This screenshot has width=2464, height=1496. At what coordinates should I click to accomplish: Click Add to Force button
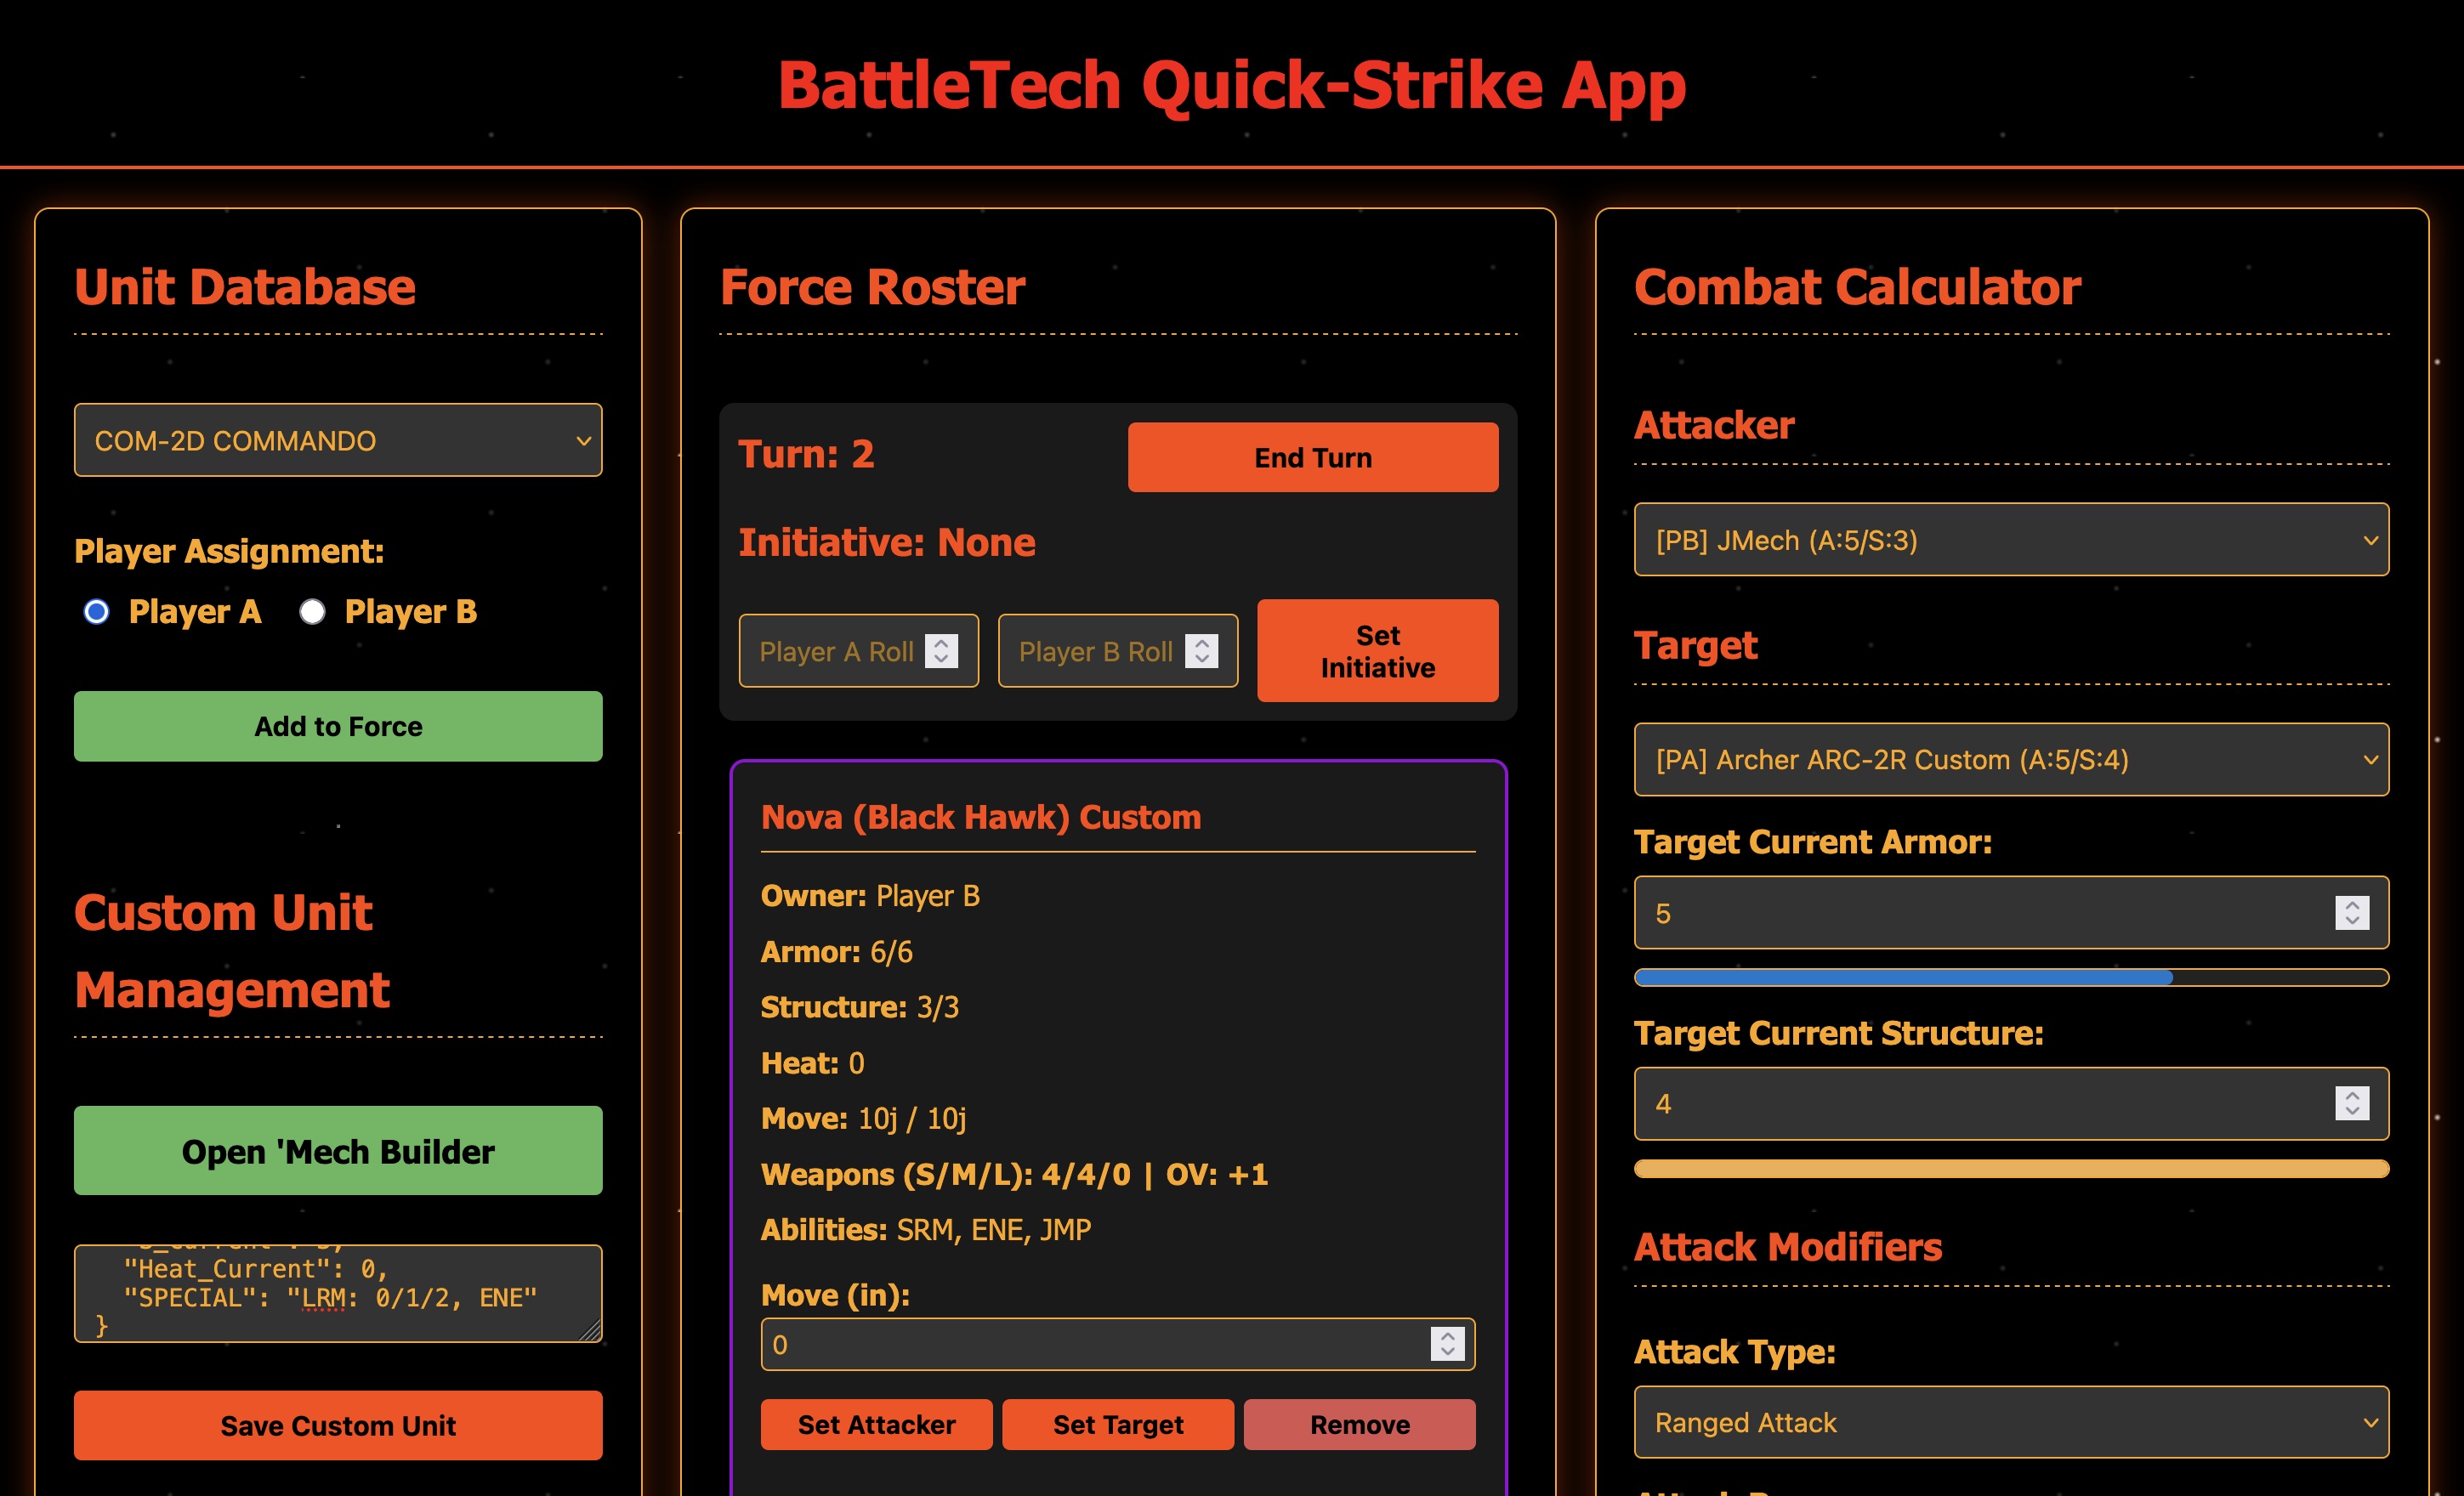coord(338,726)
